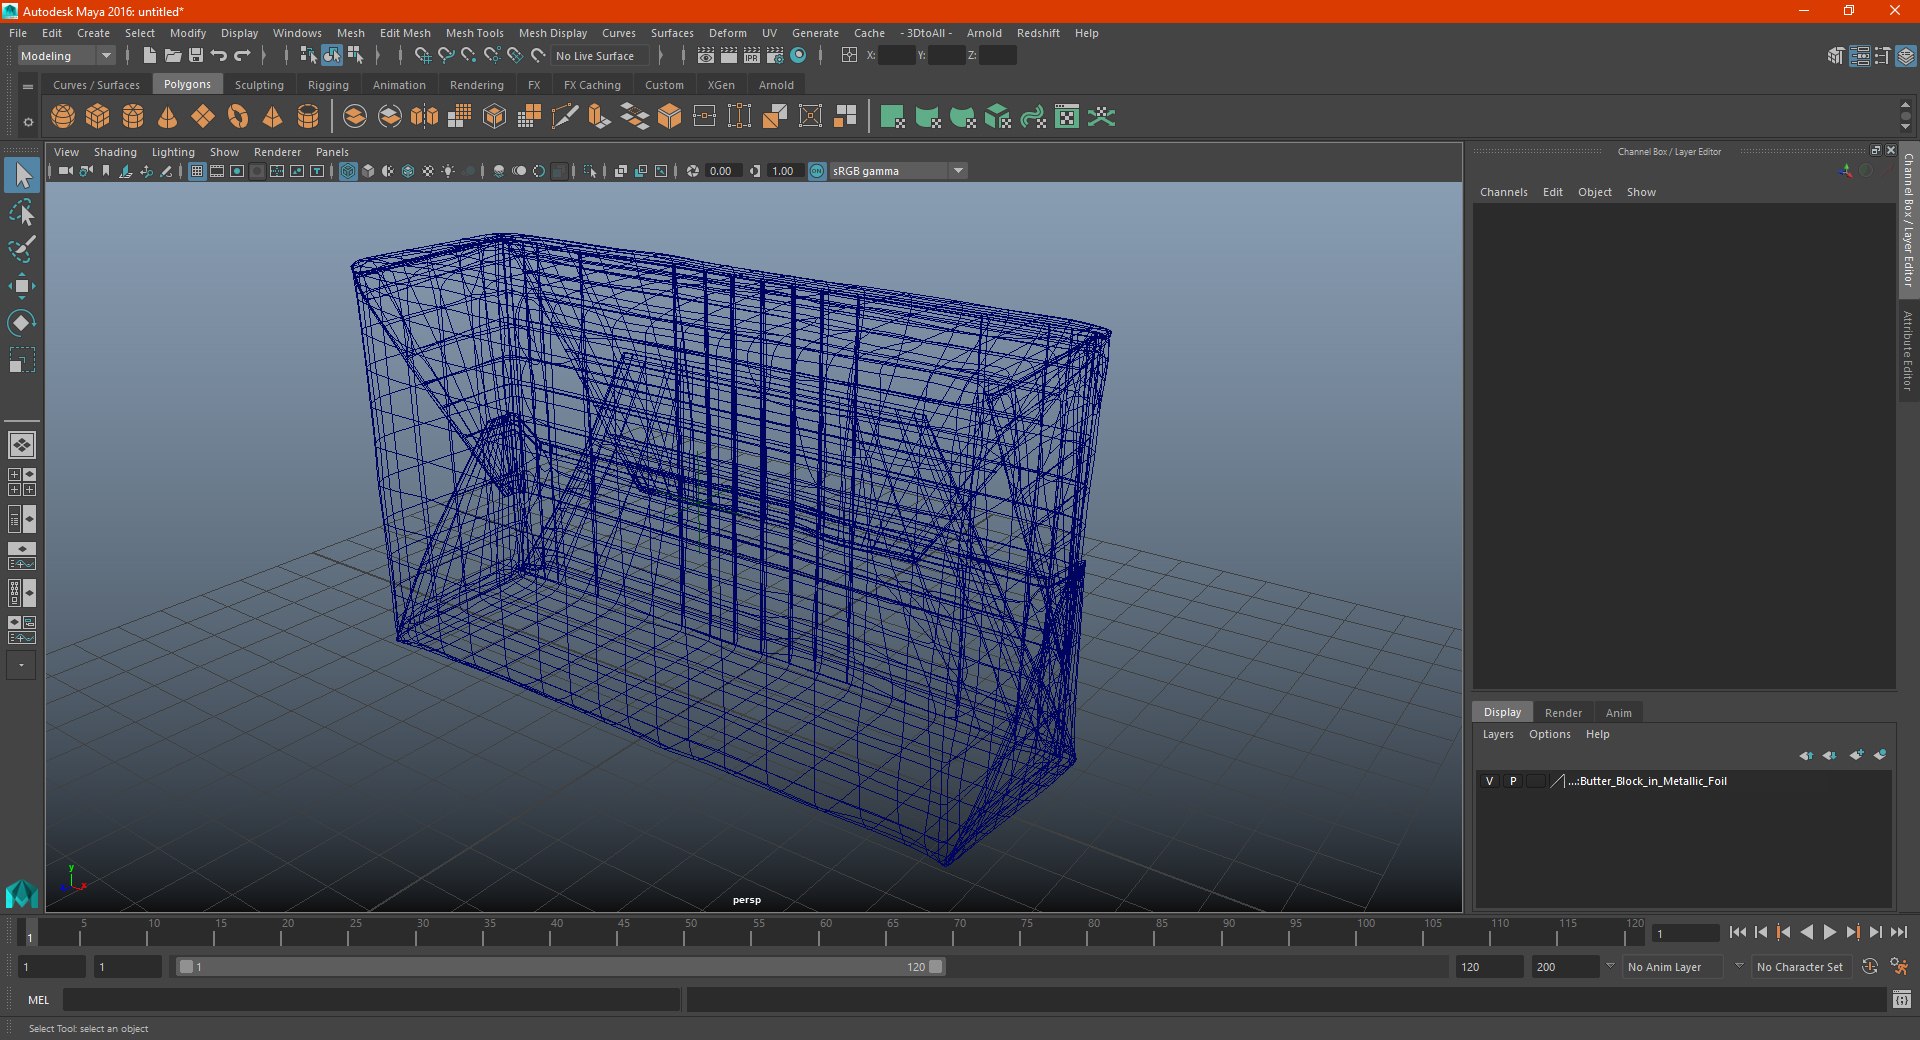This screenshot has width=1920, height=1040.
Task: Play the animation forwards
Action: click(x=1829, y=932)
